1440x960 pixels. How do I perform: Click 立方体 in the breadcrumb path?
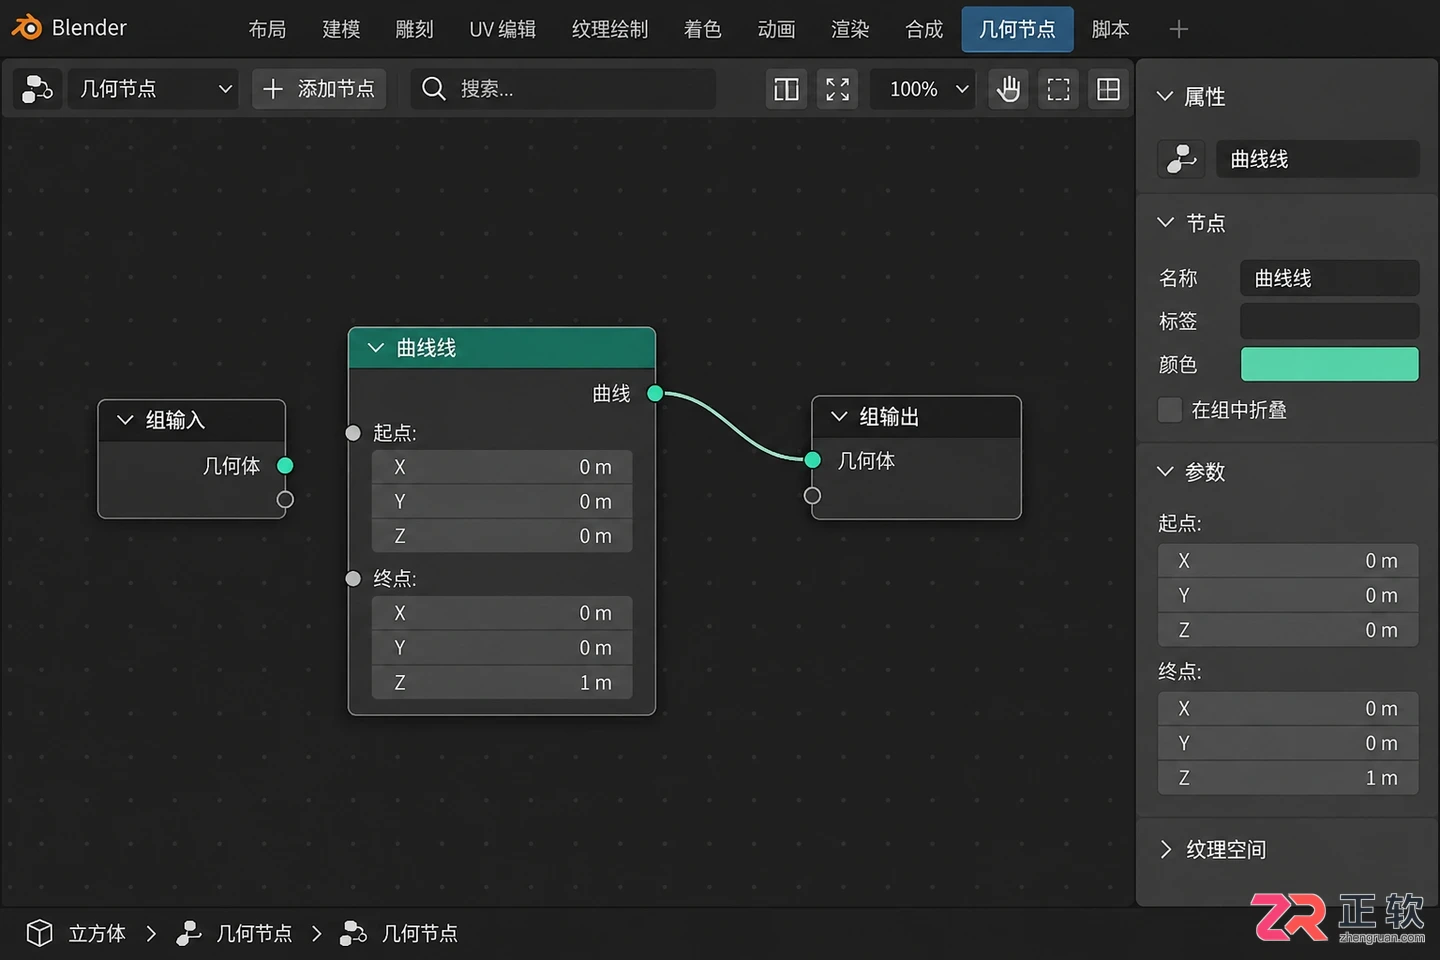tap(97, 933)
